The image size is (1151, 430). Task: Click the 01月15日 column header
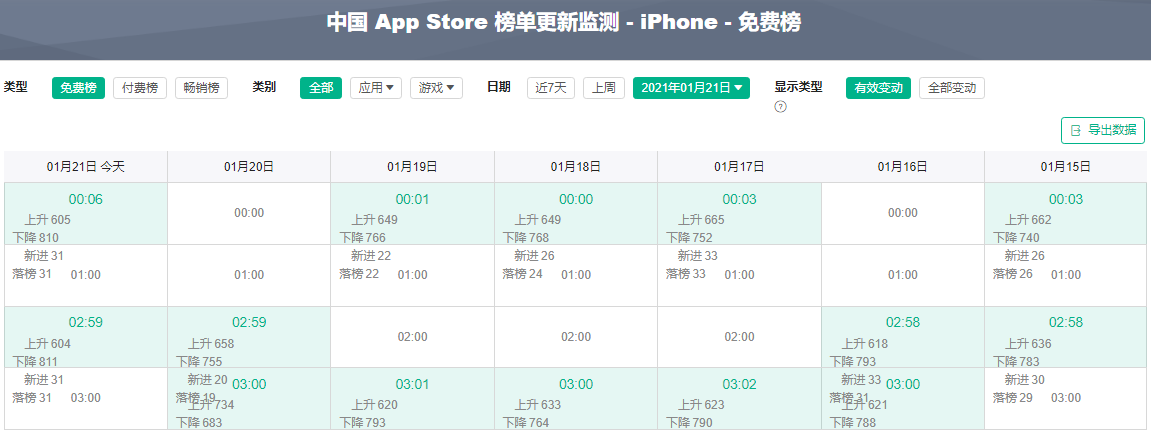pos(1066,167)
